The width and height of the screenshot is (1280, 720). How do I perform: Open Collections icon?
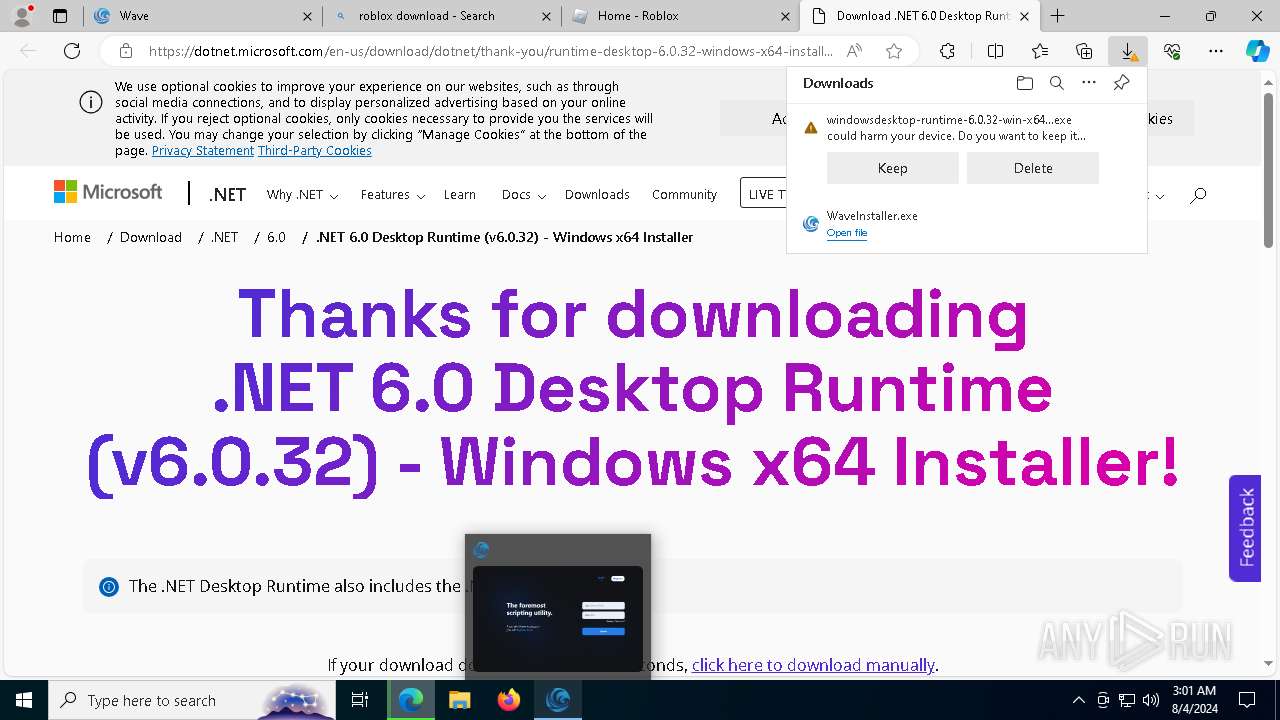(1084, 51)
